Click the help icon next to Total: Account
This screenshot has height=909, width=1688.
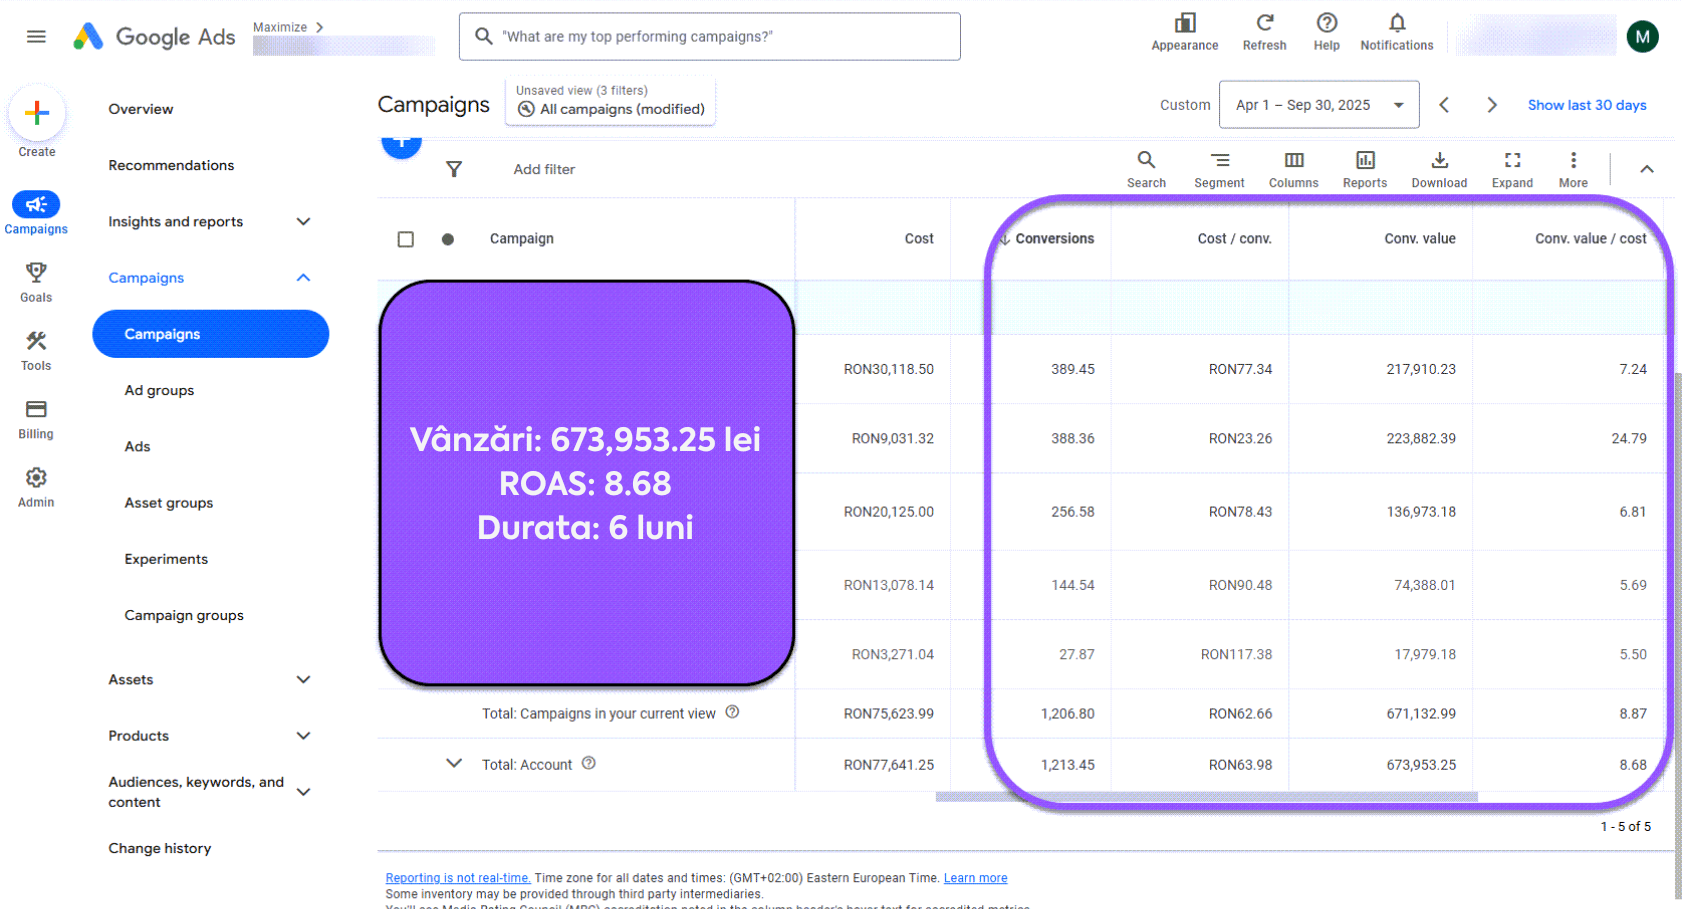pos(589,763)
